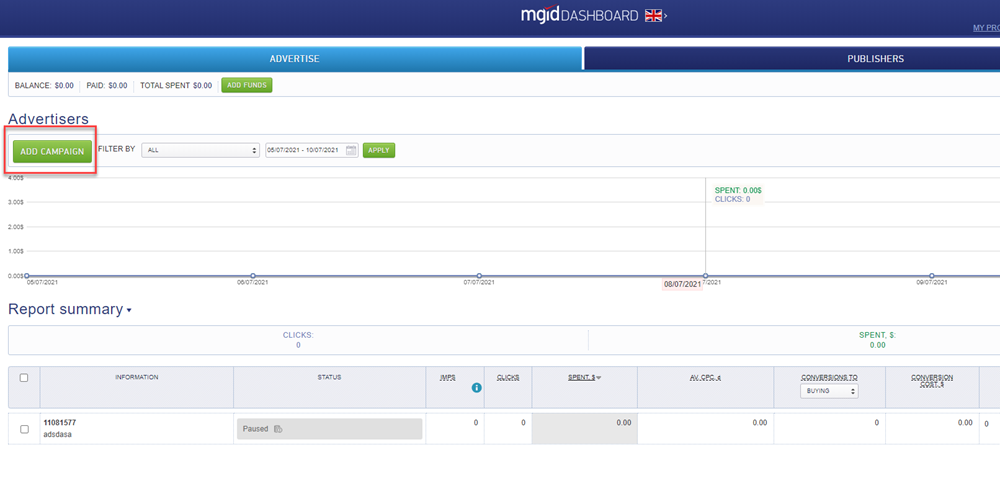Click the UK flag language icon
The width and height of the screenshot is (1000, 478).
pyautogui.click(x=653, y=16)
